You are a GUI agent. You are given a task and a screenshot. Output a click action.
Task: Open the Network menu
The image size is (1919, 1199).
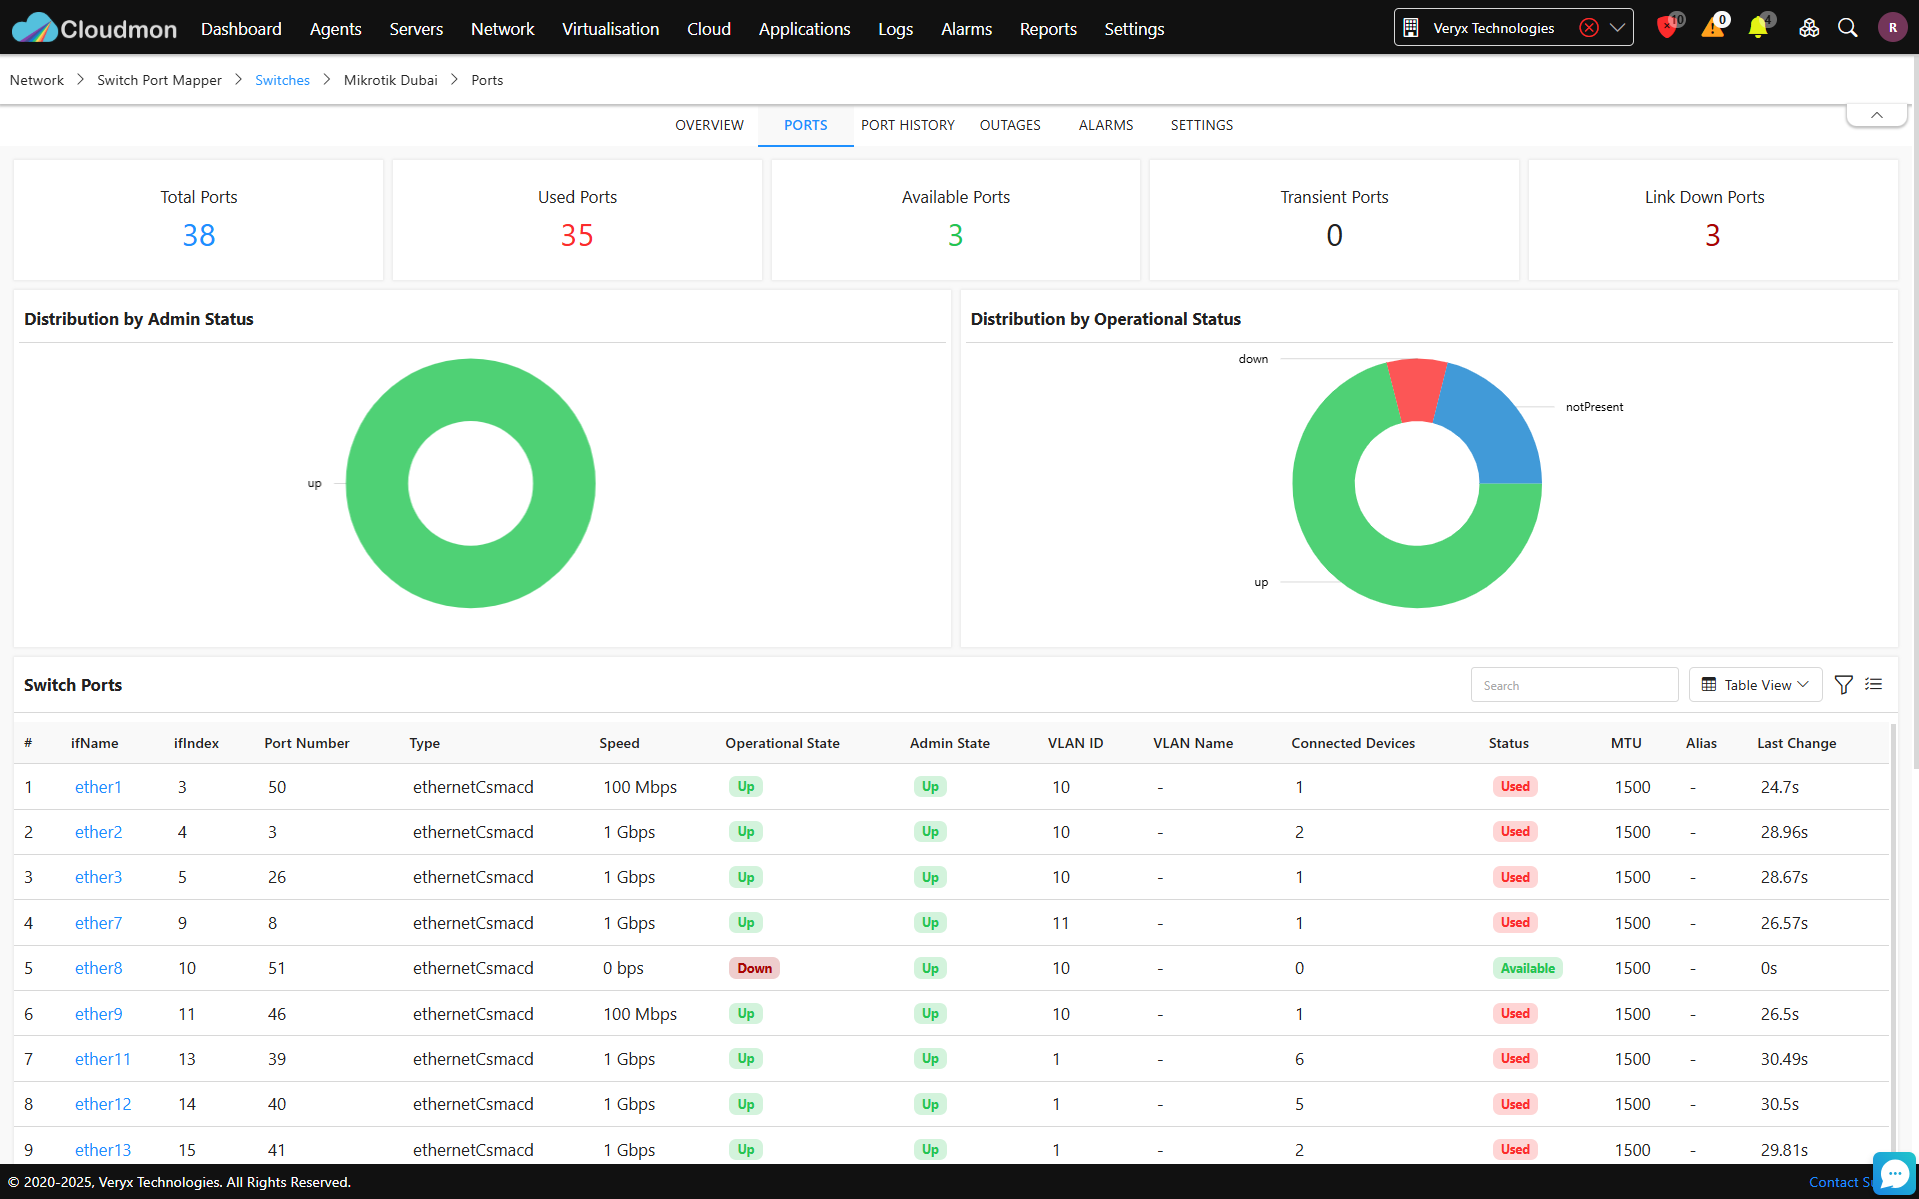click(502, 29)
